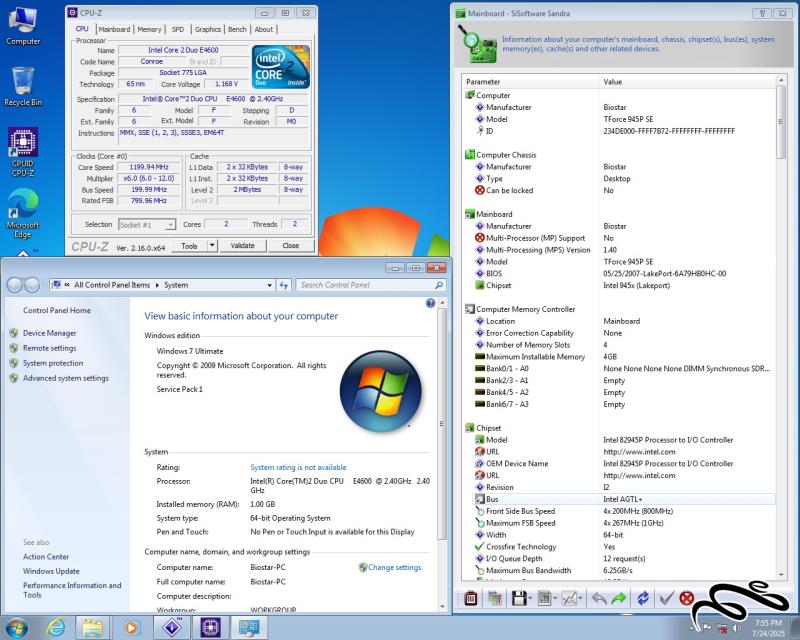Launch the CPUID CPU-Z desktop shortcut
Screen dimensions: 800x640
click(23, 152)
